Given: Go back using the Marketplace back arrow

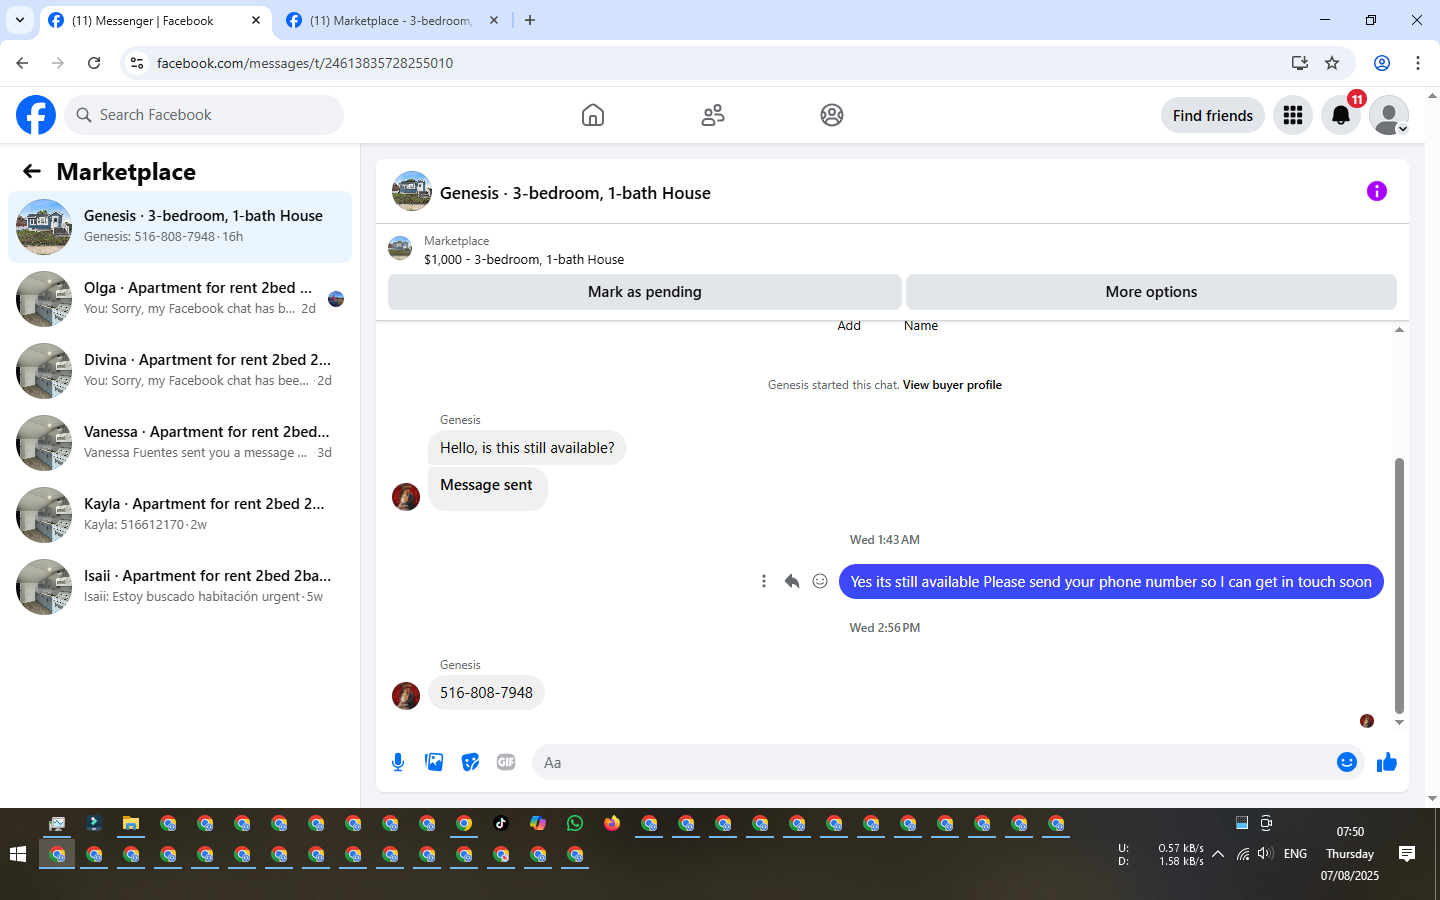Looking at the screenshot, I should click(32, 171).
